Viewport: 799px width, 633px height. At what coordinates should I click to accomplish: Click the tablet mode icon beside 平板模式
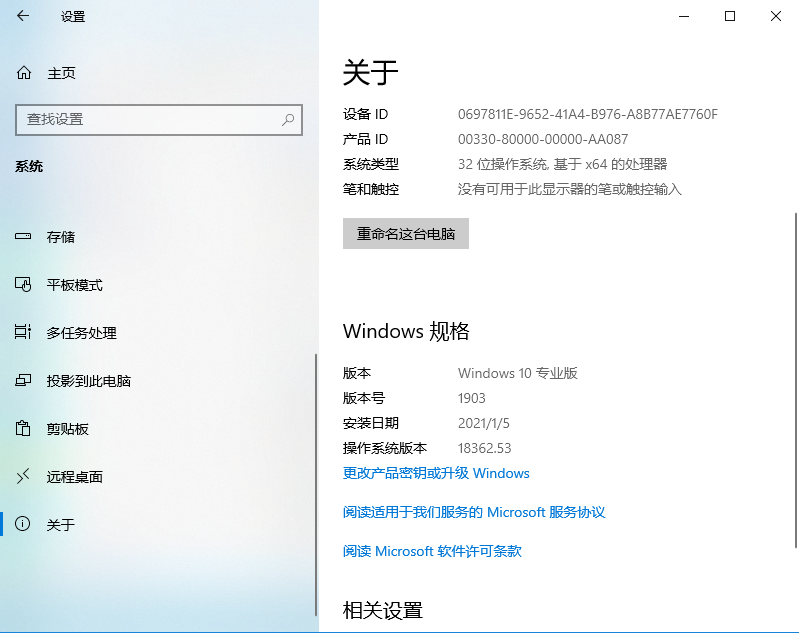(x=23, y=284)
